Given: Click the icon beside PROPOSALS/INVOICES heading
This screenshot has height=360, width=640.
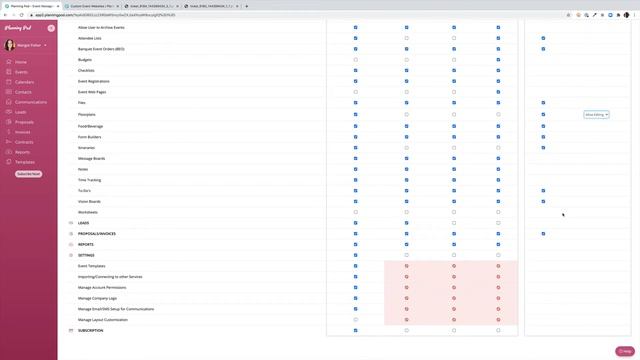Looking at the screenshot, I should pos(71,234).
